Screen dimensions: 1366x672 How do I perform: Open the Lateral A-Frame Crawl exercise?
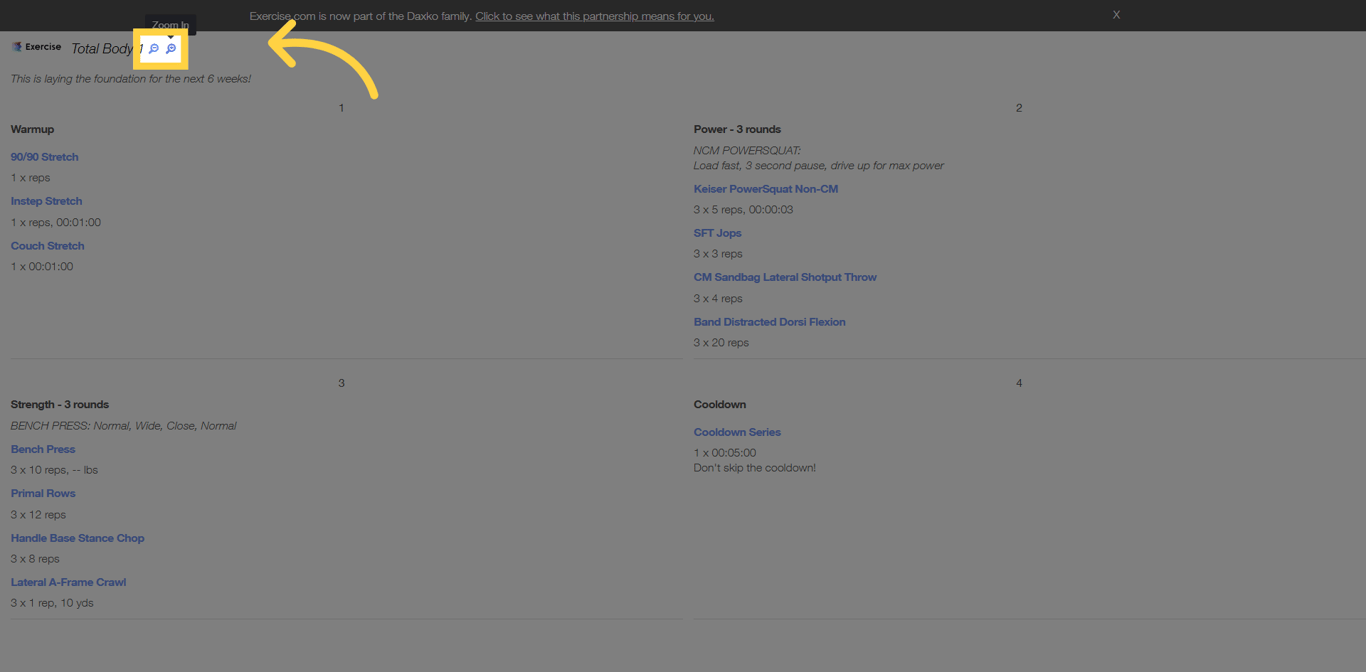click(x=68, y=581)
